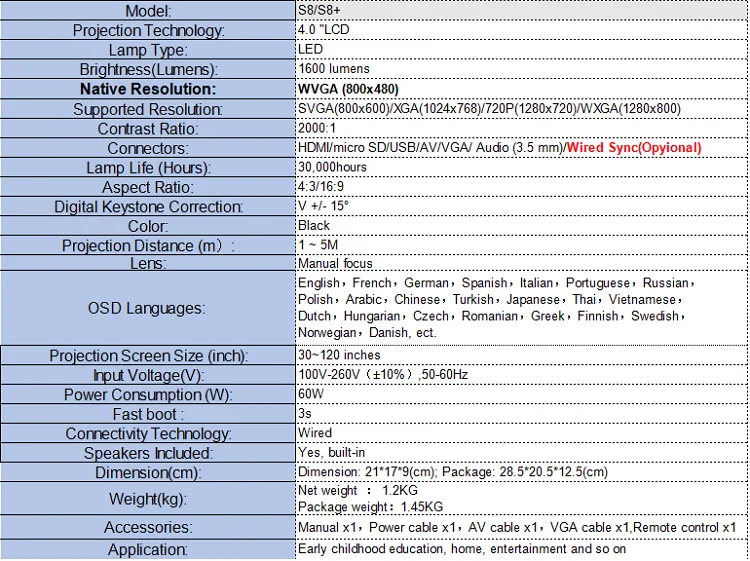Select the Power Consumption (W) label
Screen dimensions: 750x561
pos(148,395)
